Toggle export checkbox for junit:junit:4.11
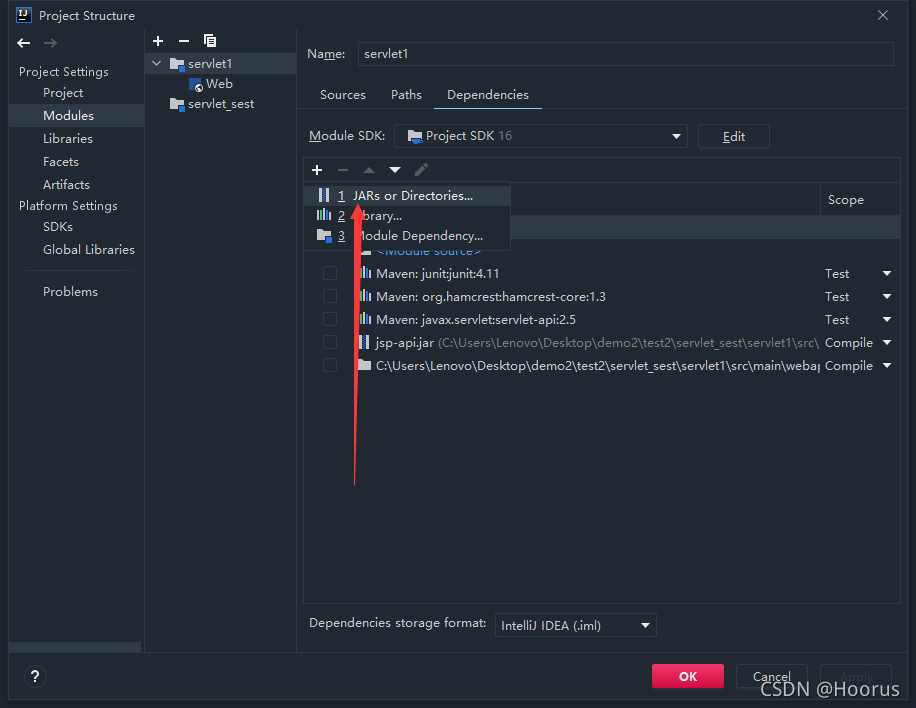 [x=330, y=273]
